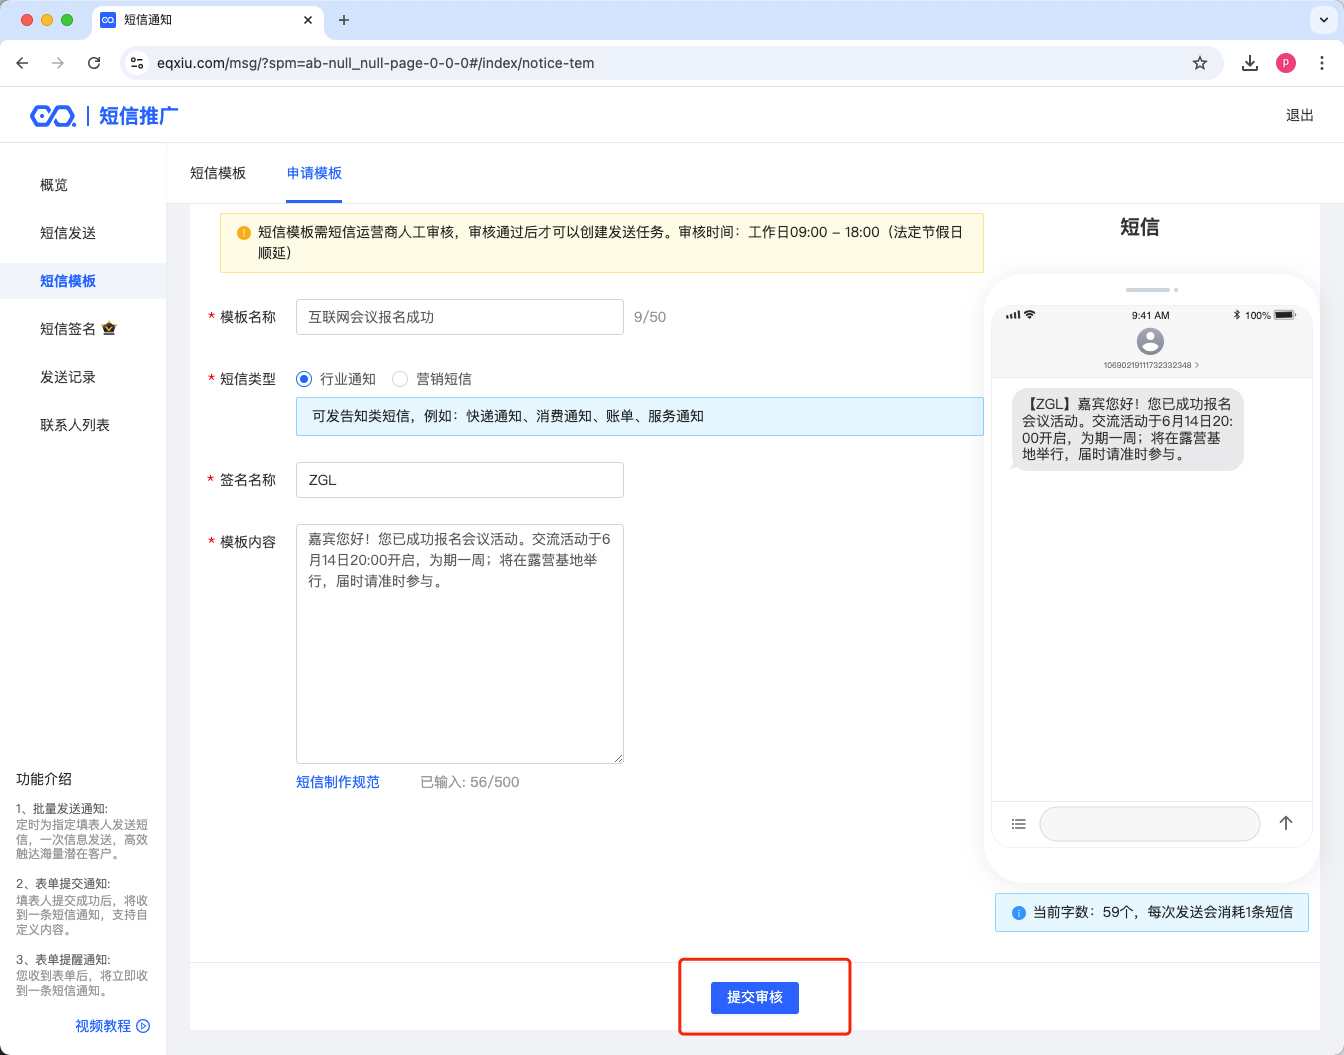The height and width of the screenshot is (1055, 1344).
Task: Click the list icon in phone preview
Action: click(x=1018, y=824)
